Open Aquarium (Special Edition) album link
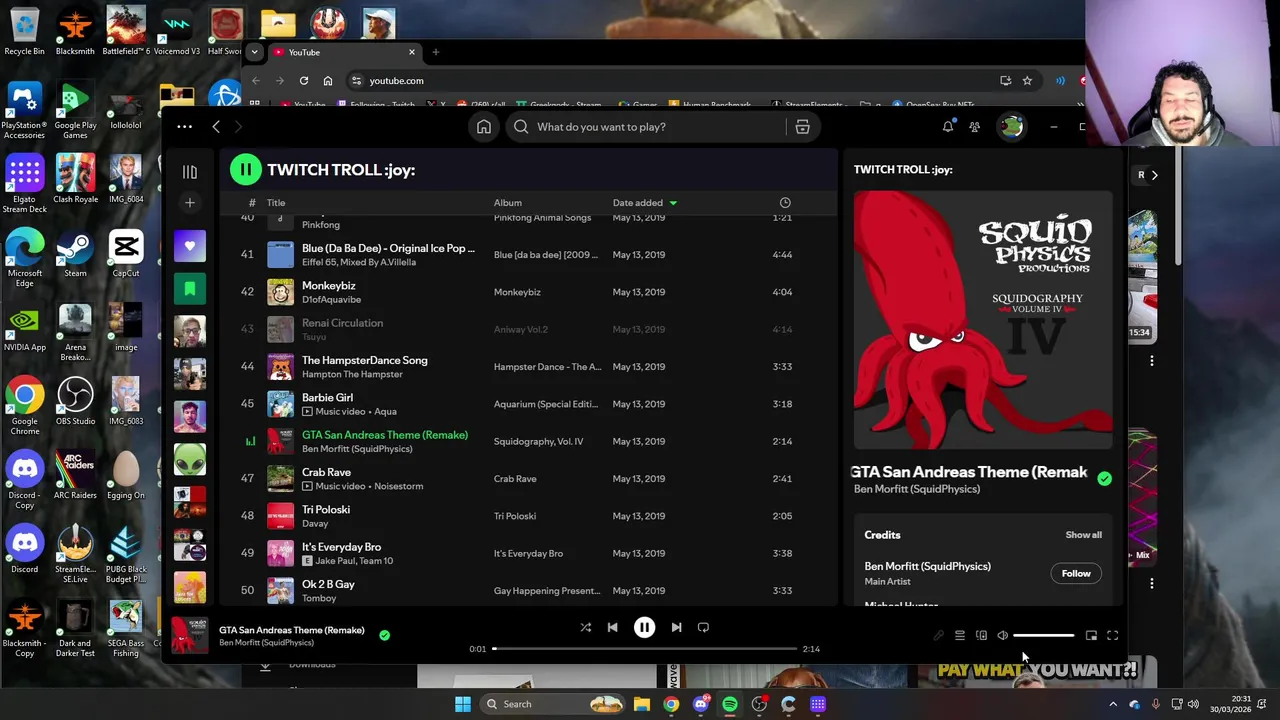The height and width of the screenshot is (720, 1280). click(x=545, y=404)
